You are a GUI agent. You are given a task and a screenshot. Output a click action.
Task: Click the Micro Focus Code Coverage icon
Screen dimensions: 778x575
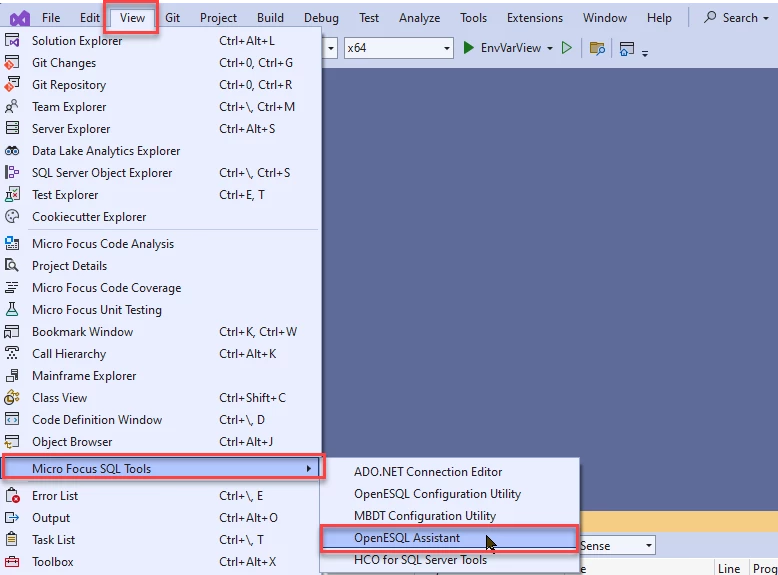pos(12,287)
